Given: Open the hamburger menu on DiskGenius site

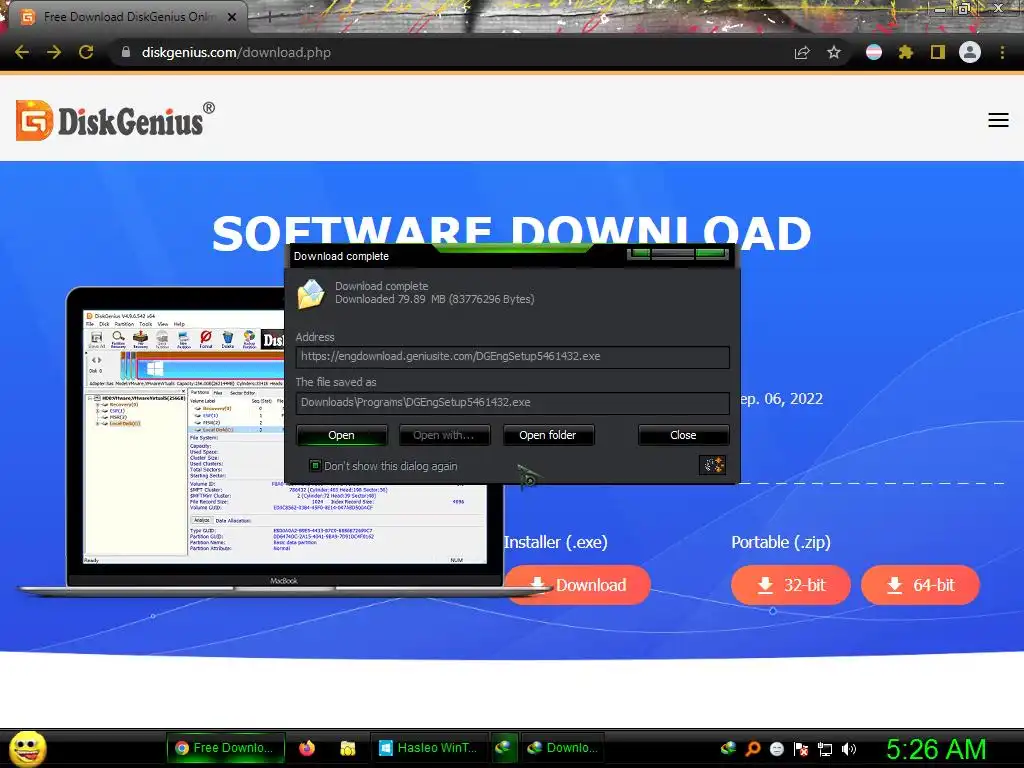Looking at the screenshot, I should click(998, 120).
